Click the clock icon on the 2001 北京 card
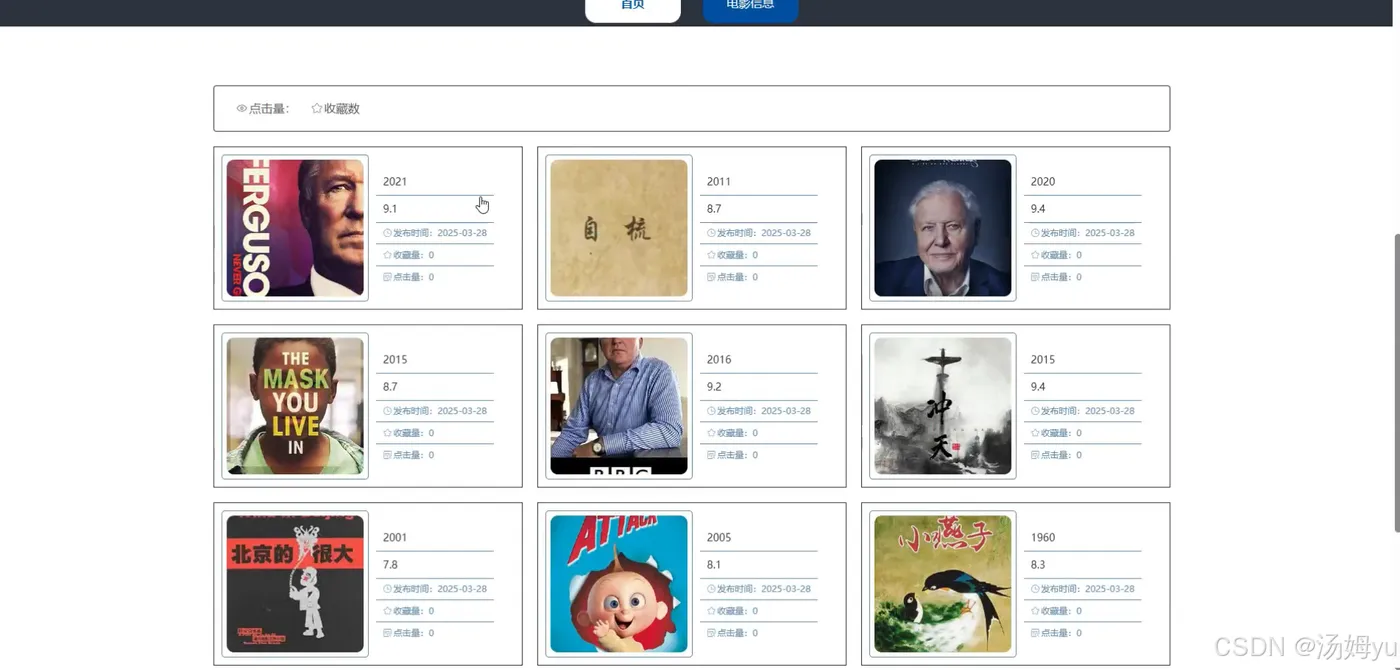Viewport: 1400px width, 670px height. tap(387, 589)
